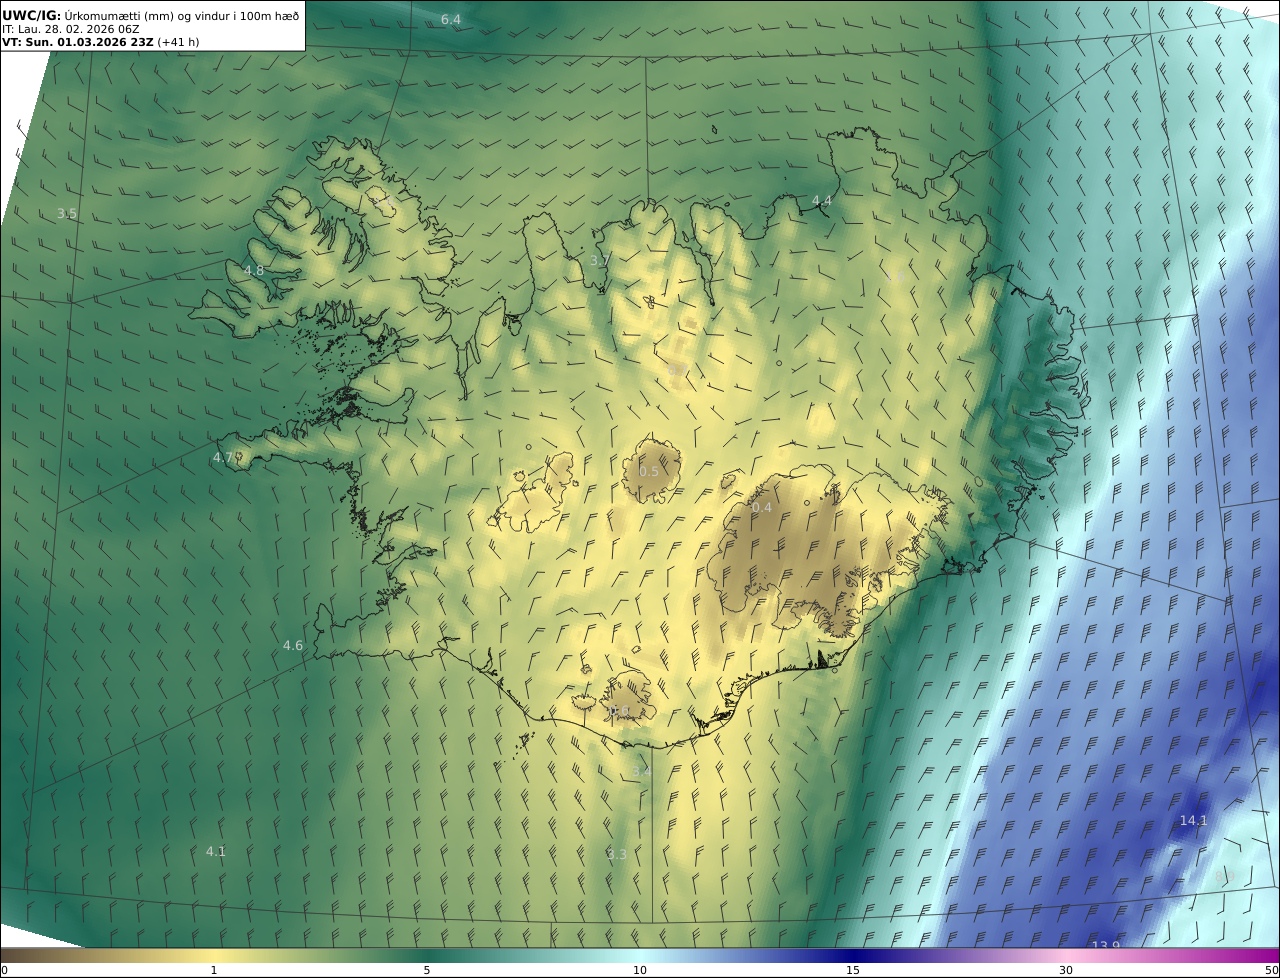
Task: Click the 'VT: Sun. 01.03.2026 23Z' valid time
Action: (78, 43)
